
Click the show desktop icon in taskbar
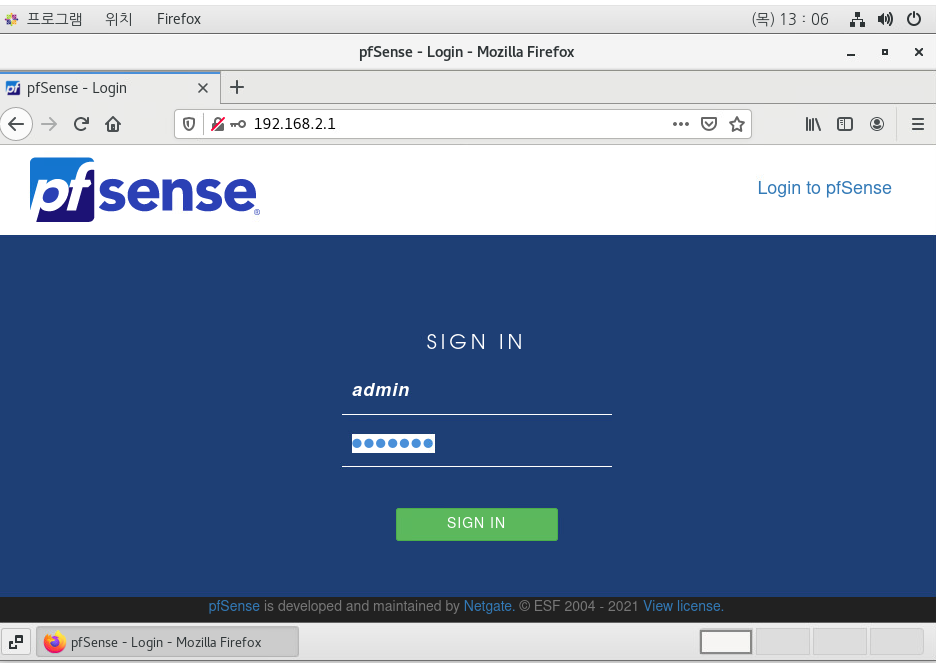16,642
